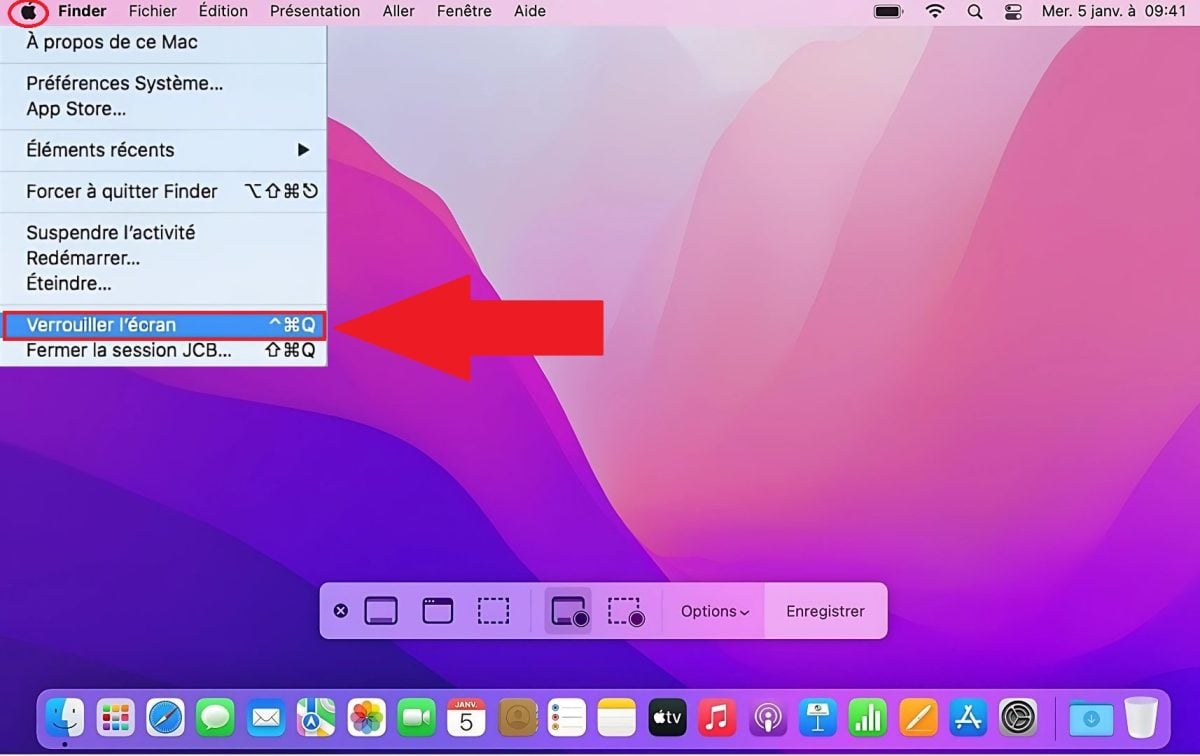Viewport: 1200px width, 756px height.
Task: Open the Fichier menu
Action: tap(153, 12)
